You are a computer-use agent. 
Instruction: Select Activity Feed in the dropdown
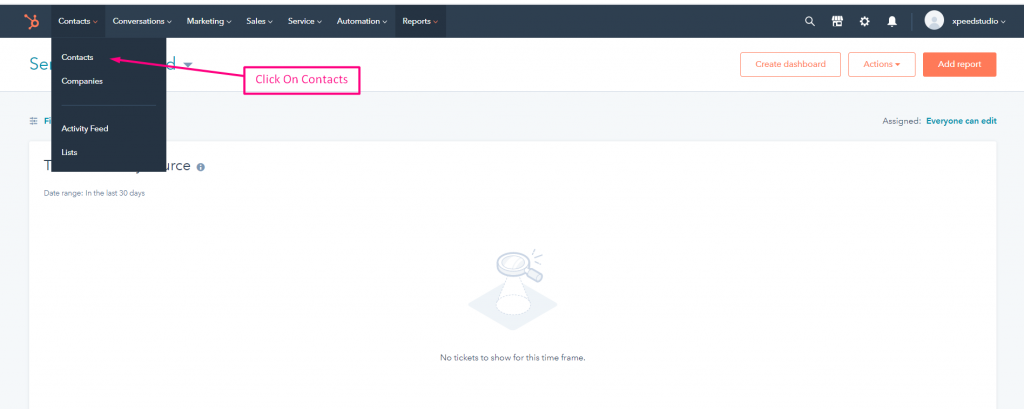[85, 129]
